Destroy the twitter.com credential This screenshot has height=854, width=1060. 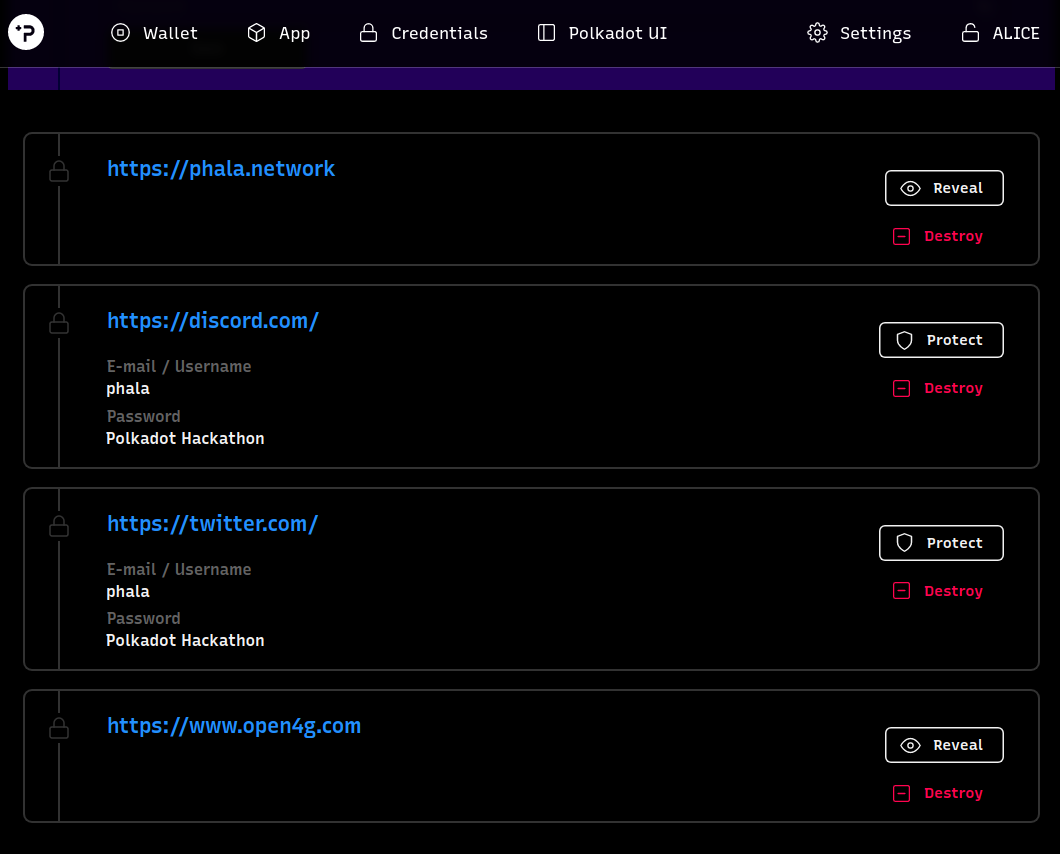[938, 591]
